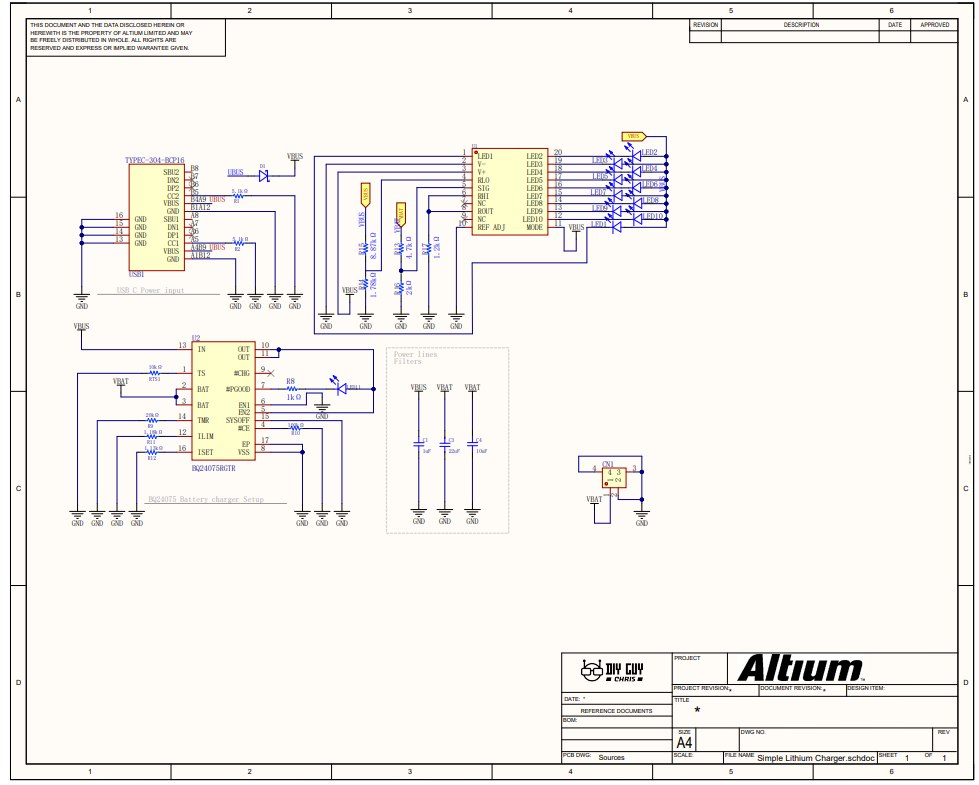Click the C1 capacitor under VBUS filter
979x785 pixels.
[x=419, y=443]
